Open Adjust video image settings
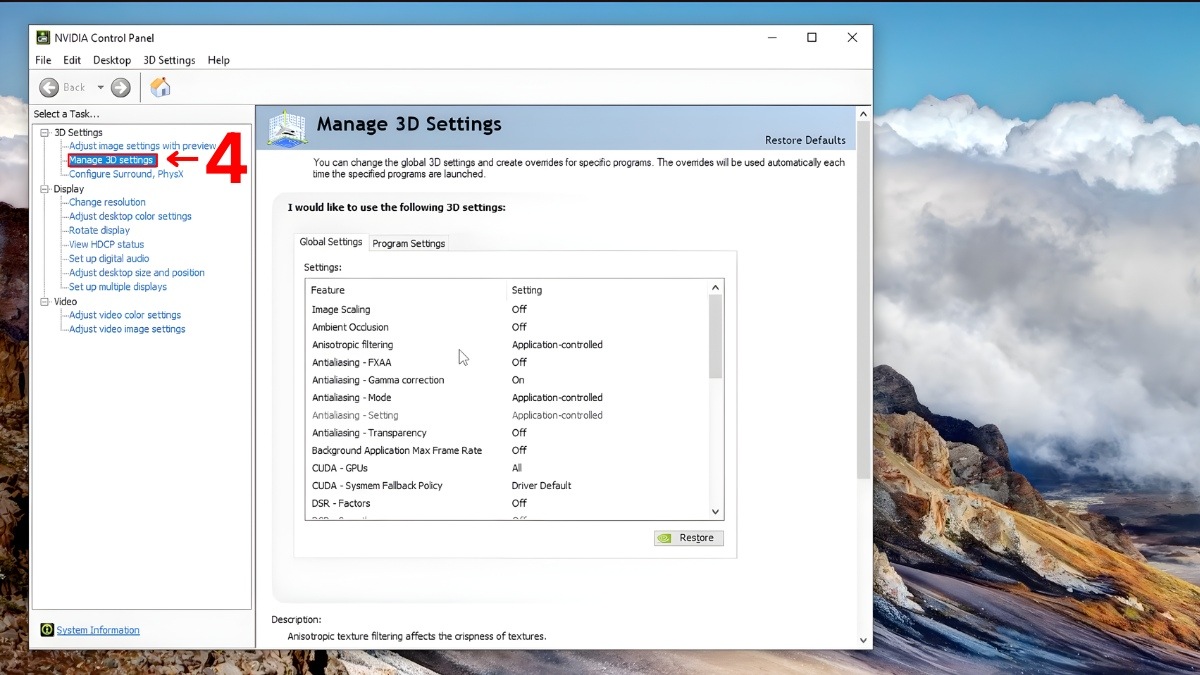This screenshot has width=1200, height=675. pyautogui.click(x=127, y=329)
